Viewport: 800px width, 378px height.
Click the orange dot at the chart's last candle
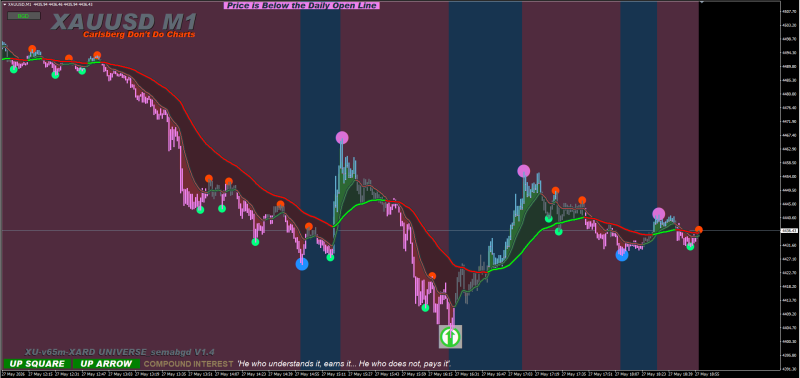pyautogui.click(x=698, y=230)
